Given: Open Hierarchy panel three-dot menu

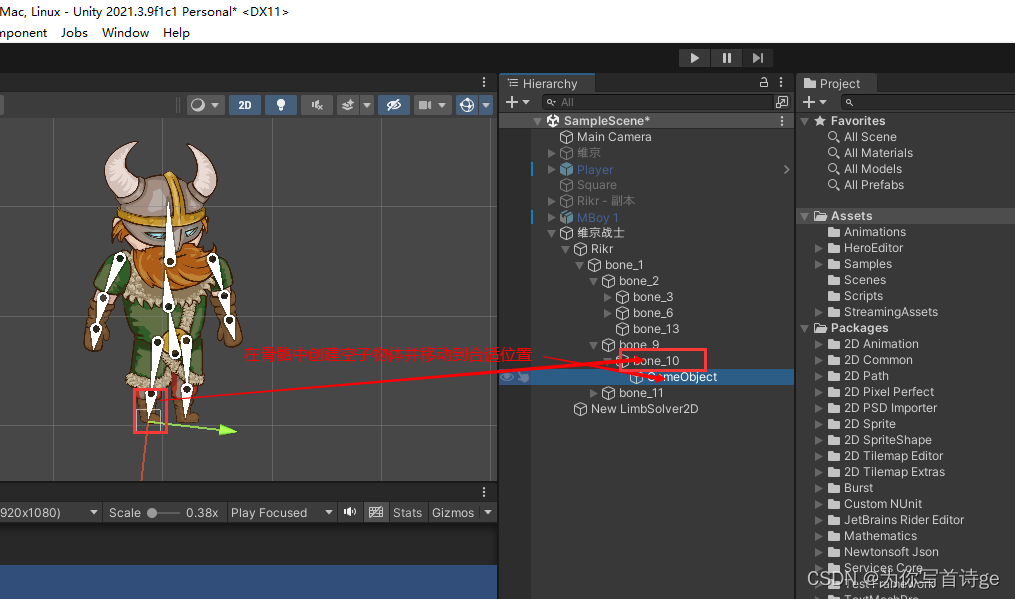Looking at the screenshot, I should click(781, 82).
